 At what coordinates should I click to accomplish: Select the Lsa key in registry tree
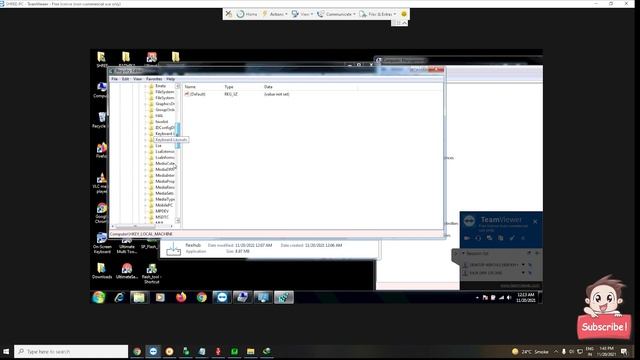pyautogui.click(x=155, y=146)
